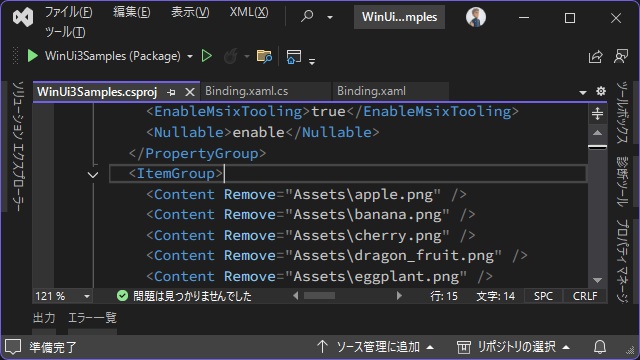The height and width of the screenshot is (360, 640).
Task: Open ソリューション エクスプローラー side panel
Action: point(18,146)
